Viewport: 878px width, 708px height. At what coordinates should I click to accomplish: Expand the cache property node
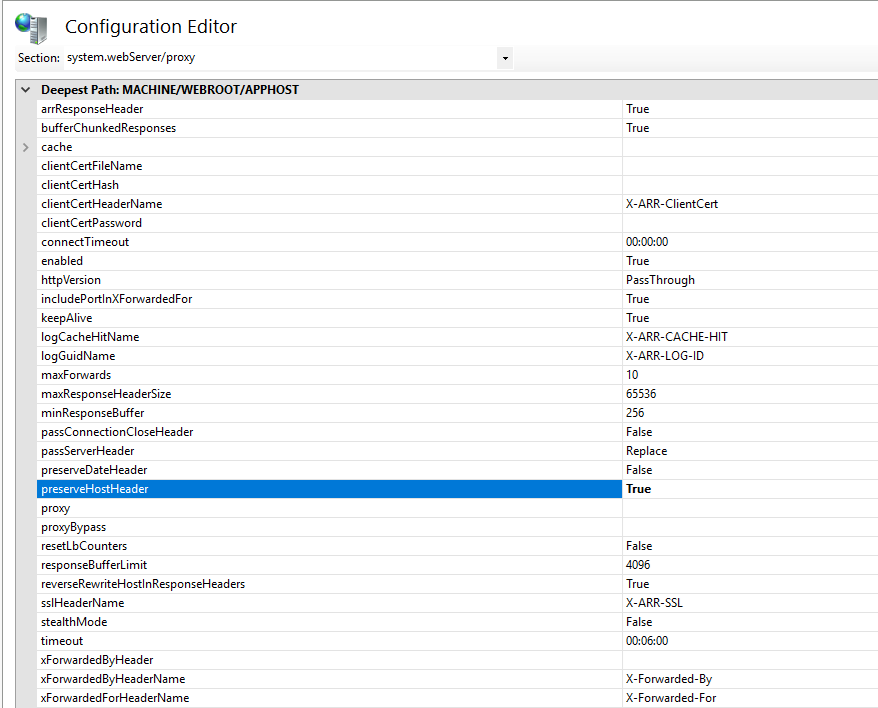pyautogui.click(x=26, y=147)
